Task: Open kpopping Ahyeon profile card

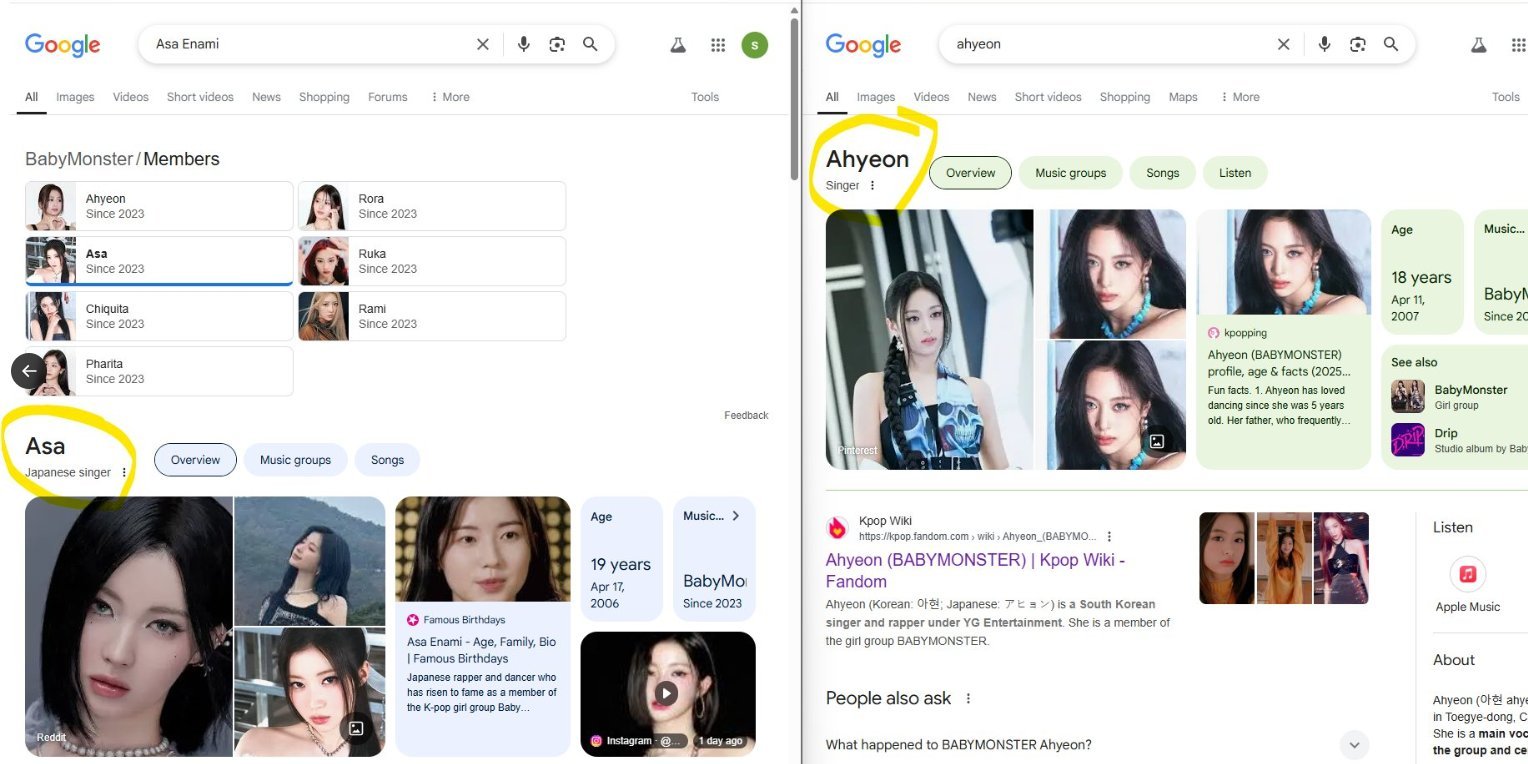Action: (1284, 339)
